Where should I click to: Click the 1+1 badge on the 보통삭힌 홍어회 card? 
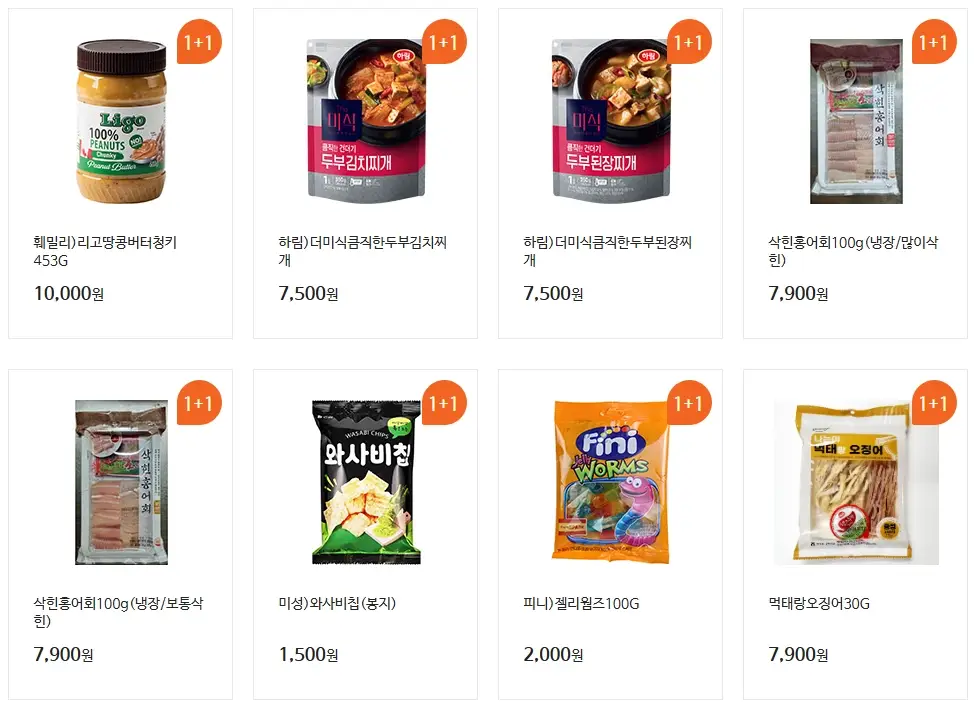197,404
